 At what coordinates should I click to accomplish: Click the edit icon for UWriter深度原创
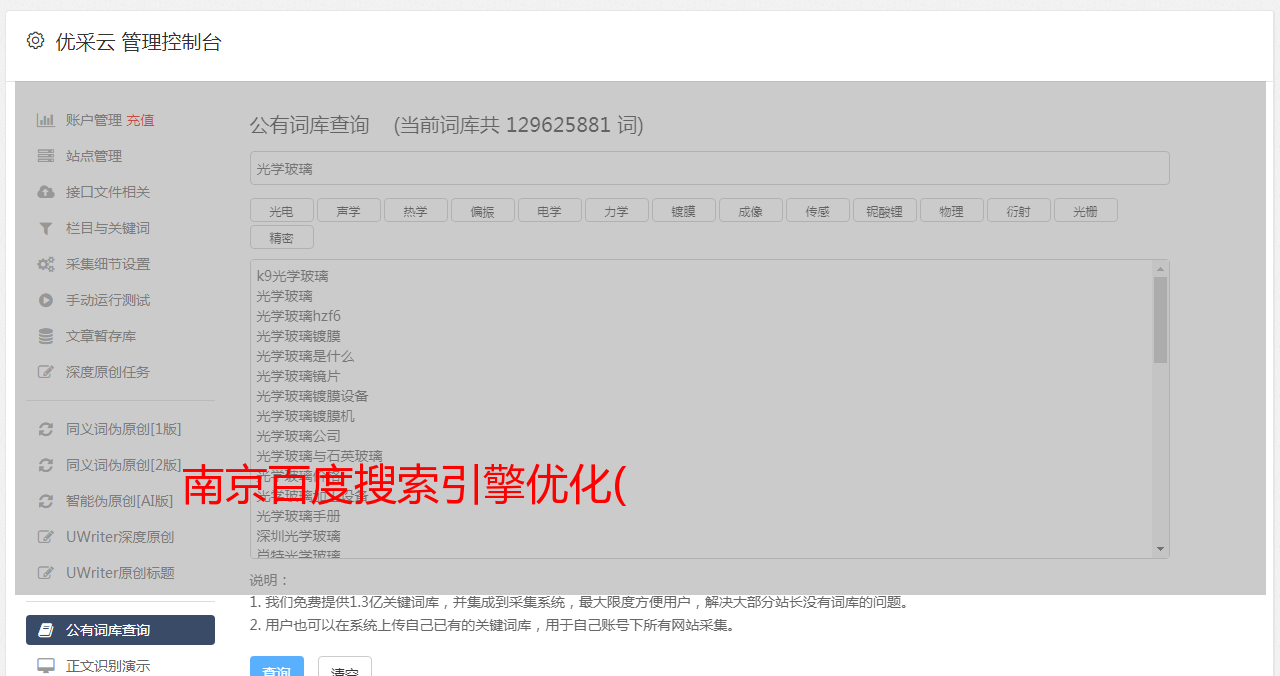point(46,537)
